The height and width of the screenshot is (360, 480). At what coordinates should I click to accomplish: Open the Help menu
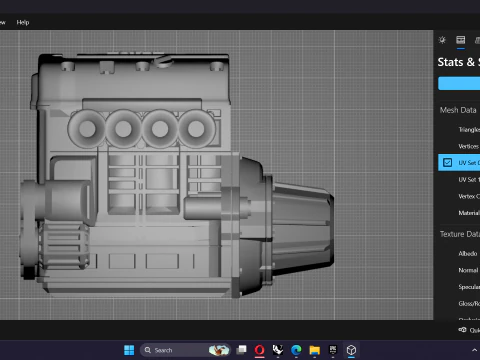click(x=23, y=22)
